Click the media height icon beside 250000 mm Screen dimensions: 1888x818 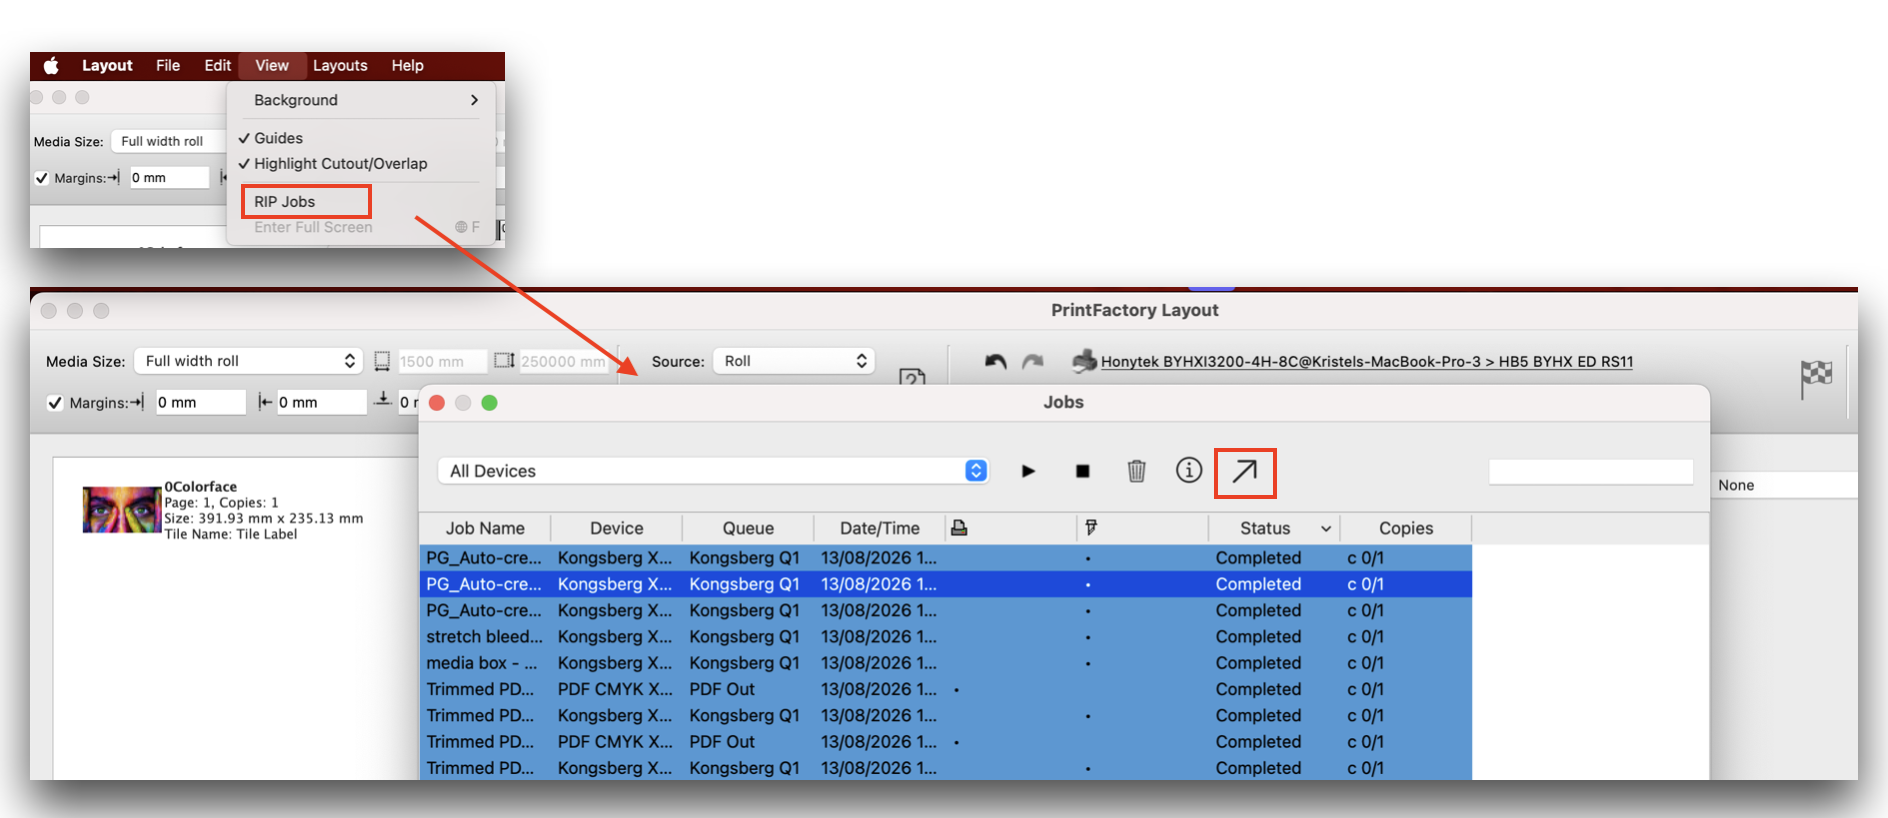pos(505,361)
